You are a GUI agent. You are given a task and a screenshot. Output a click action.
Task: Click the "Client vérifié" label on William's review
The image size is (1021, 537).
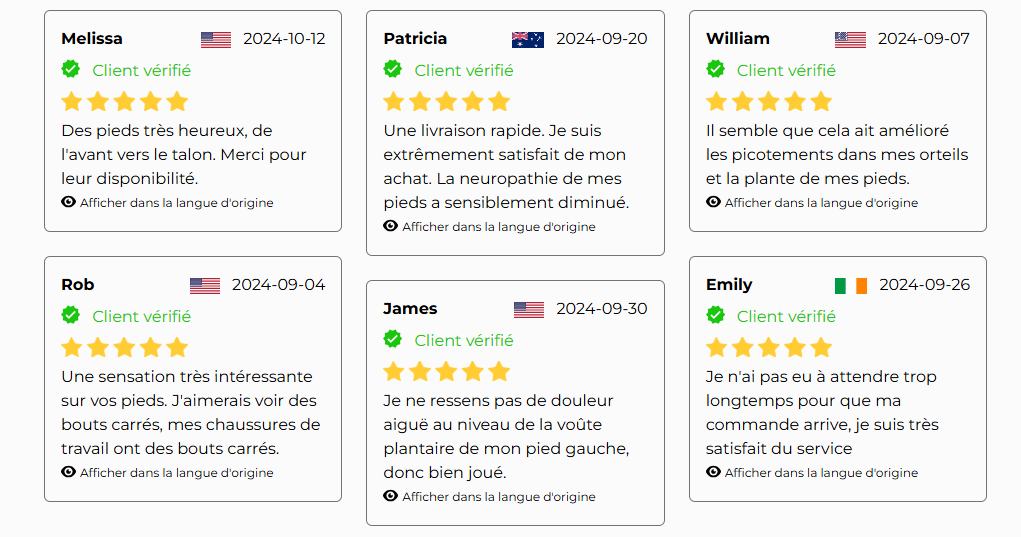pos(786,70)
